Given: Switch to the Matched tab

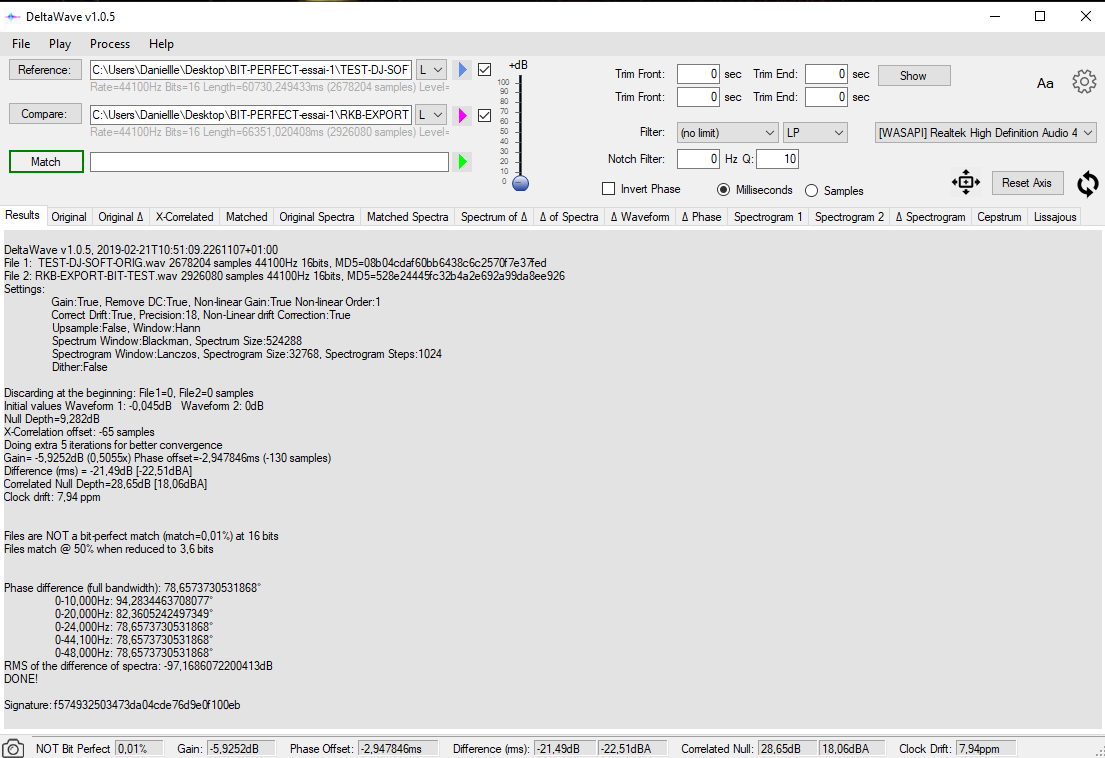Looking at the screenshot, I should click(x=247, y=217).
